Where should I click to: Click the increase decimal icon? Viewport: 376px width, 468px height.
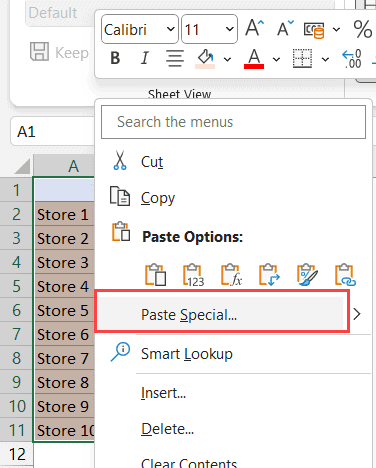click(352, 59)
